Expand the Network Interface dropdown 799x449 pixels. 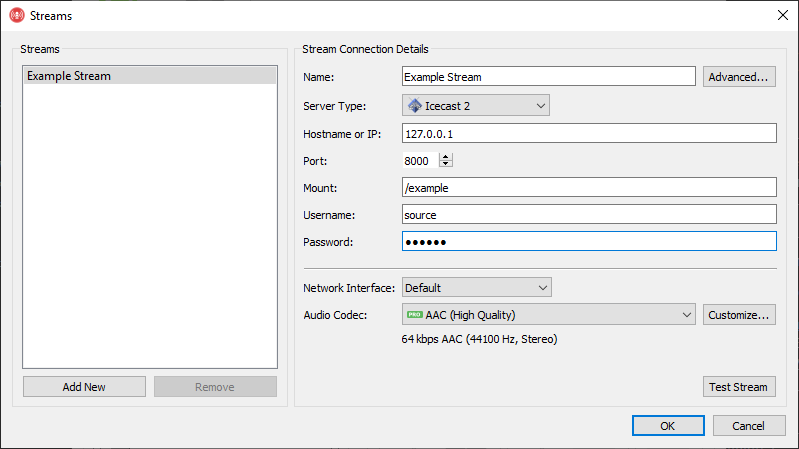click(x=476, y=288)
